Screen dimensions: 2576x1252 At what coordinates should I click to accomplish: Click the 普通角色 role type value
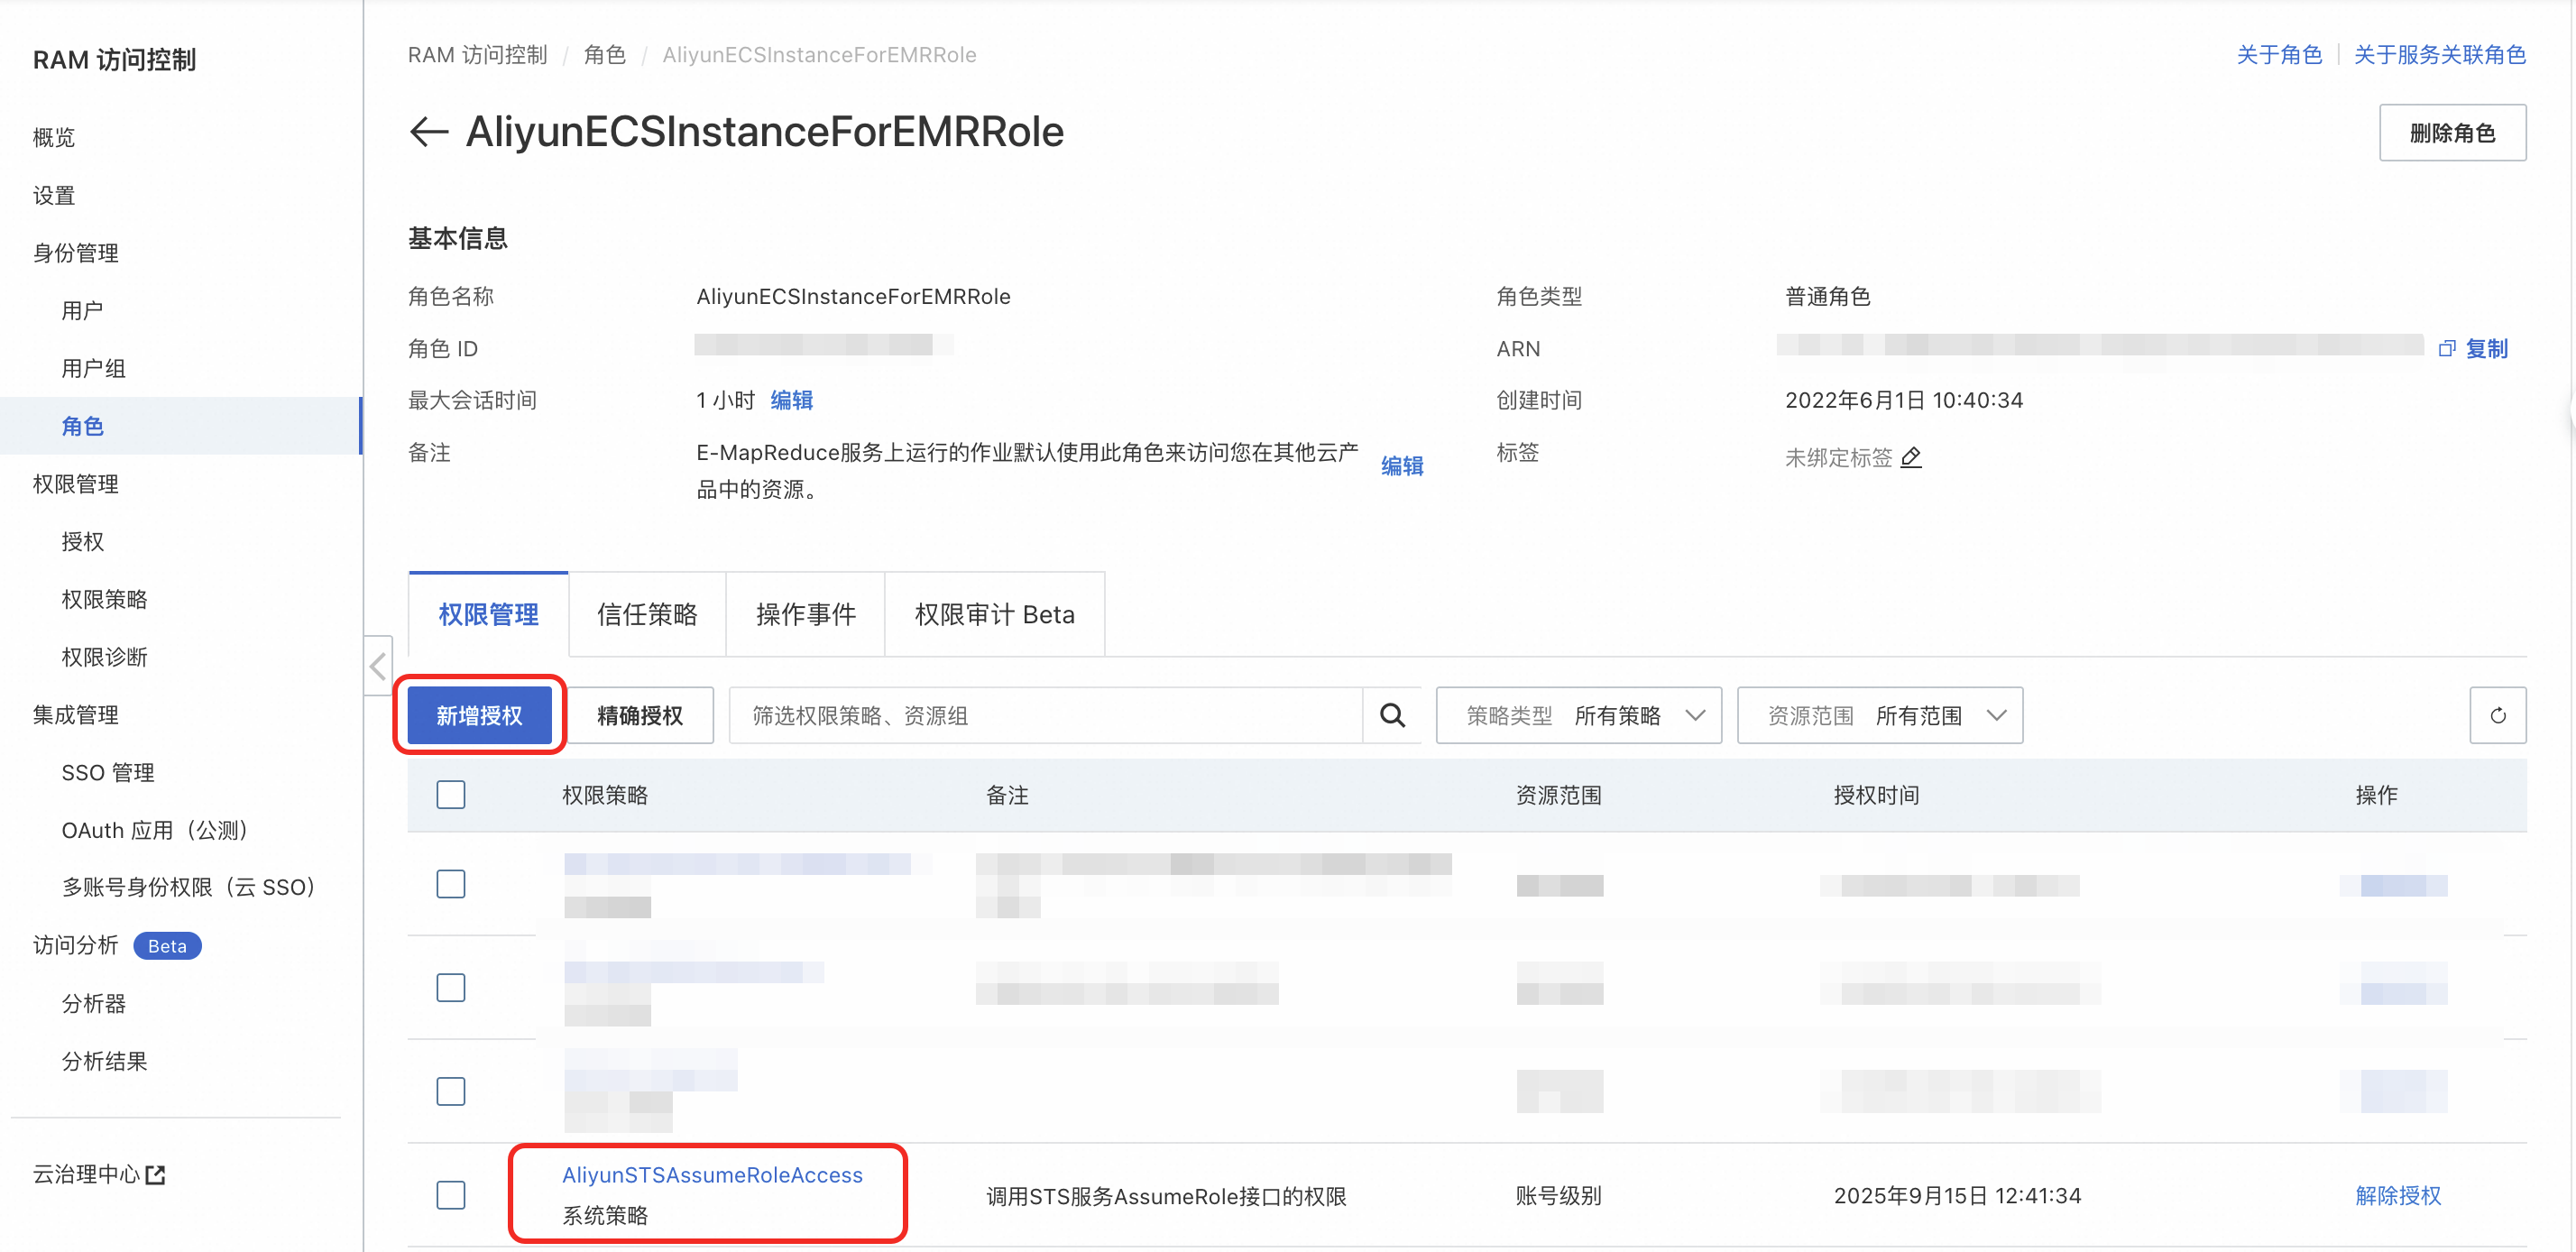click(1828, 296)
